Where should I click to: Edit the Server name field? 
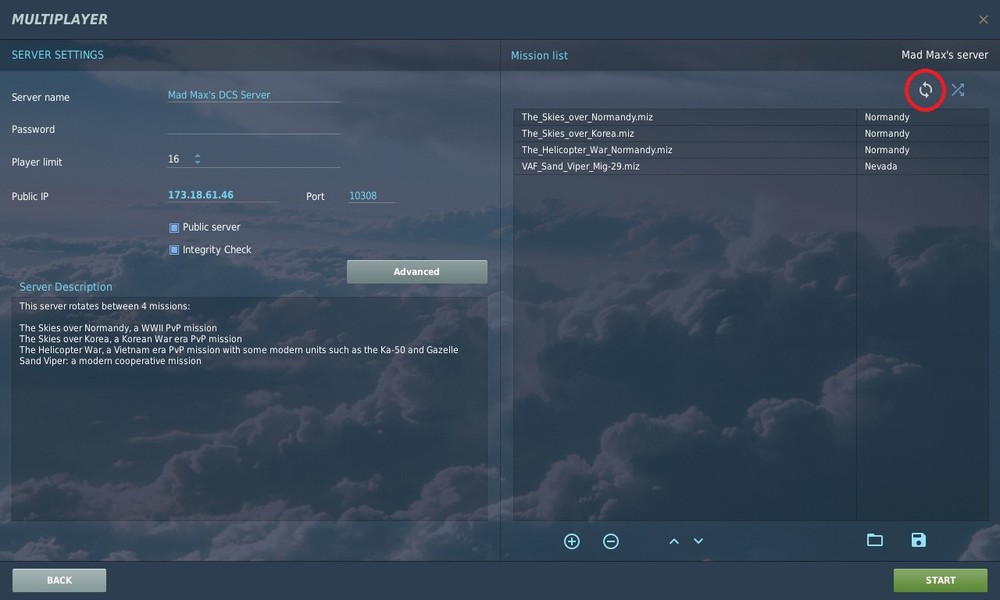[253, 95]
